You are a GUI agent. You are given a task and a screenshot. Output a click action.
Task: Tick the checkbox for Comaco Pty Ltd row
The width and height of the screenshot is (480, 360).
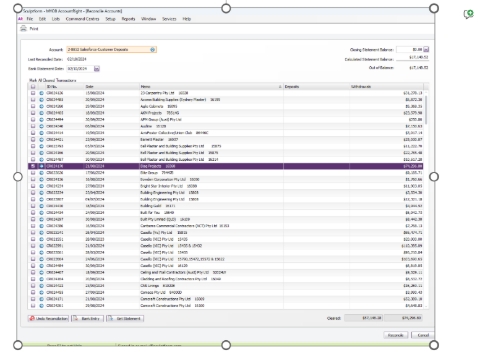(33, 292)
